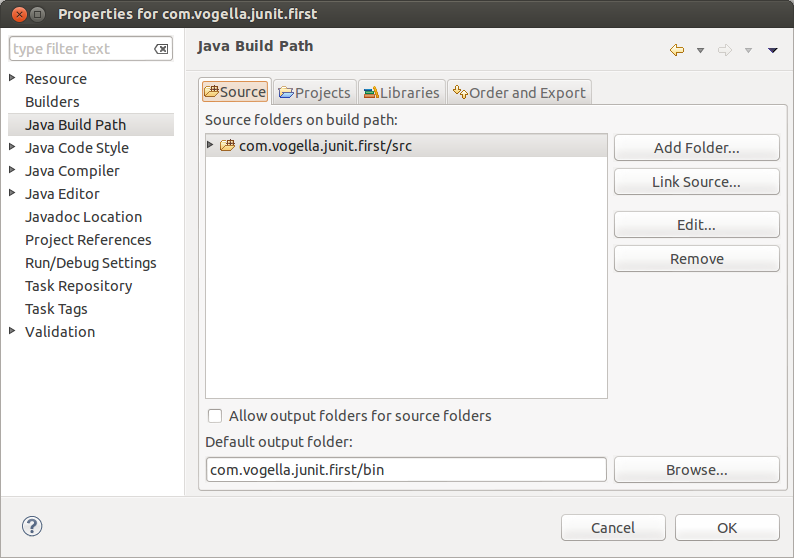Click the Default output folder text field
Screen dimensions: 794x558
click(405, 470)
